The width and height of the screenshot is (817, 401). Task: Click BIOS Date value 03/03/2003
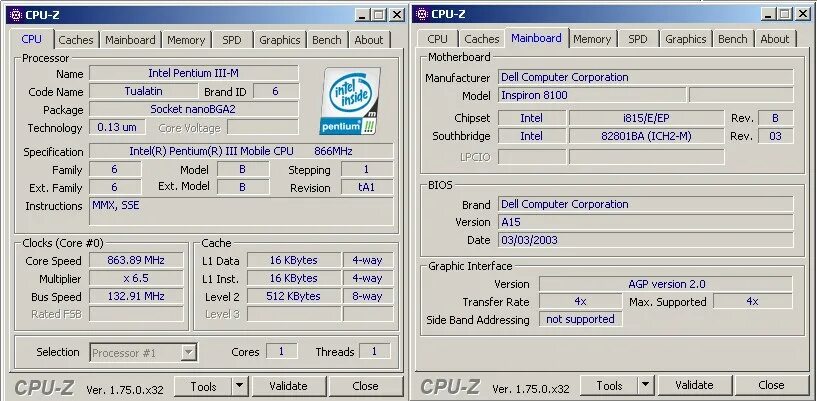(646, 240)
